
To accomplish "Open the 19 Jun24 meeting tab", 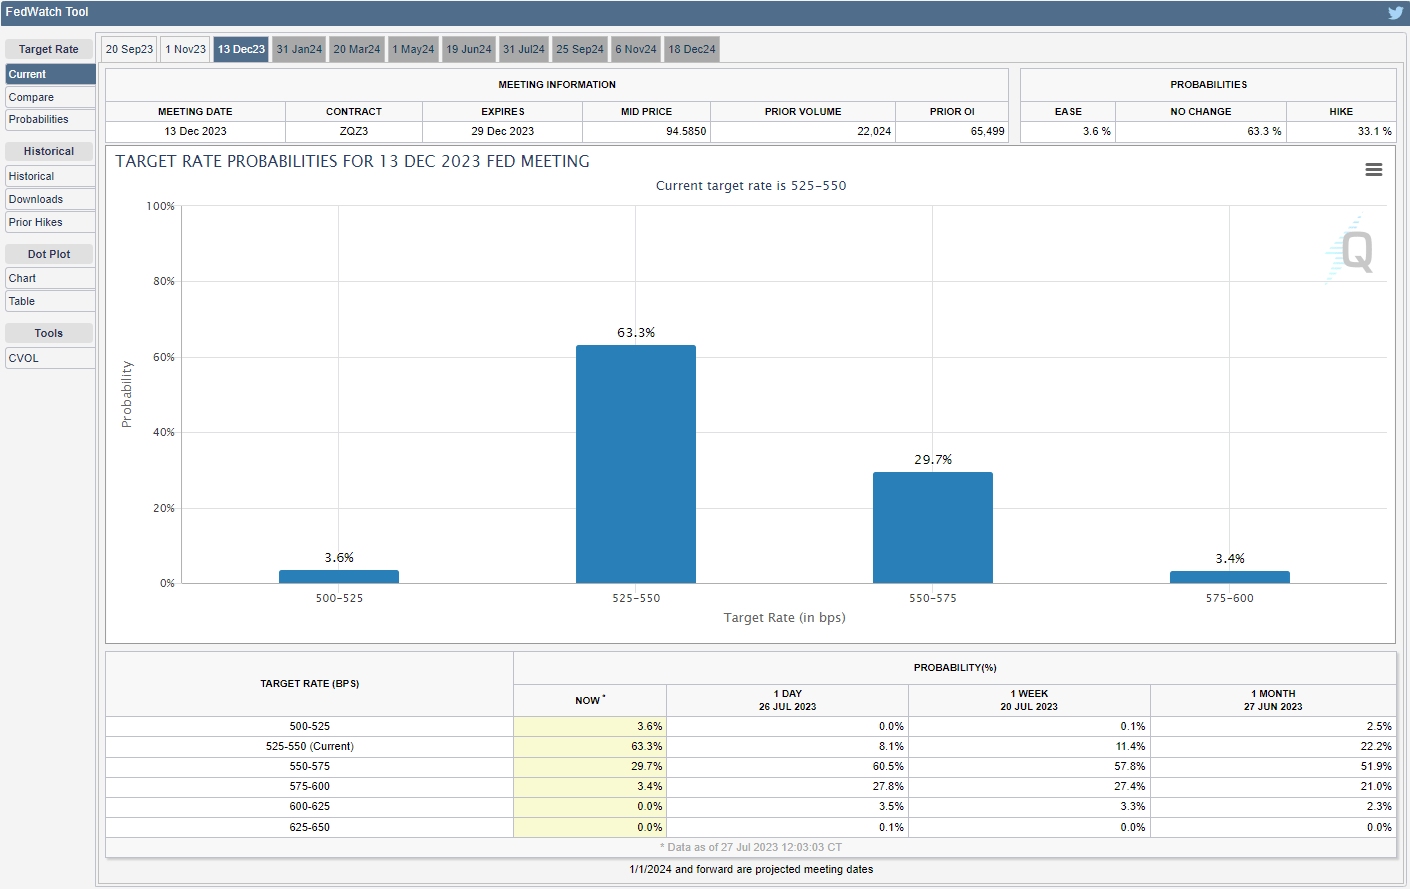I will [x=469, y=49].
